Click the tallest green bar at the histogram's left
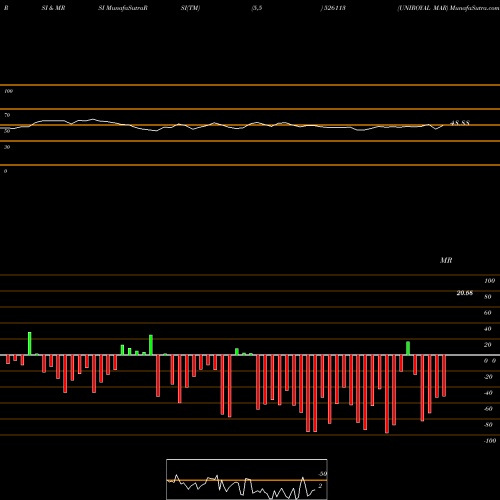This screenshot has width=500, height=500. (x=30, y=344)
